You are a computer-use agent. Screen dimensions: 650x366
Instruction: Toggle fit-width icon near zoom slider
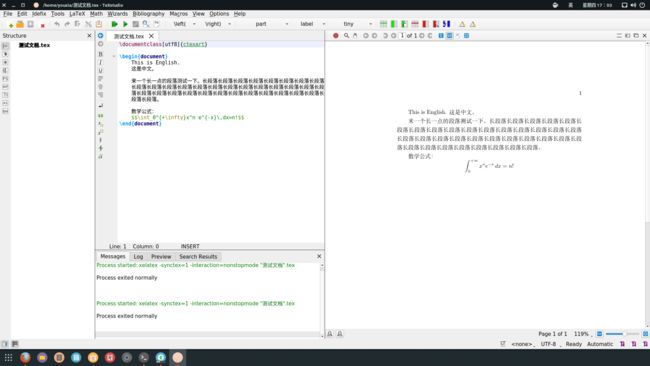pyautogui.click(x=599, y=334)
